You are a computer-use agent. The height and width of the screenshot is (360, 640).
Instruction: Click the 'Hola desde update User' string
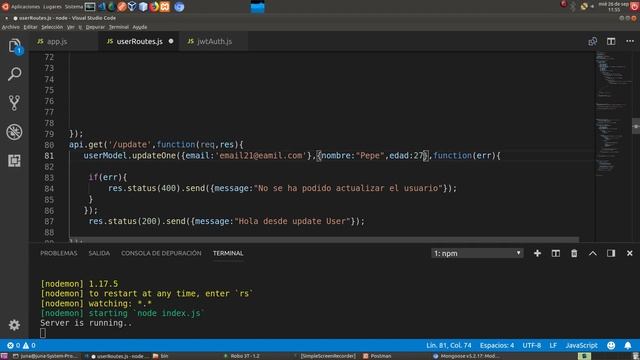pyautogui.click(x=292, y=221)
